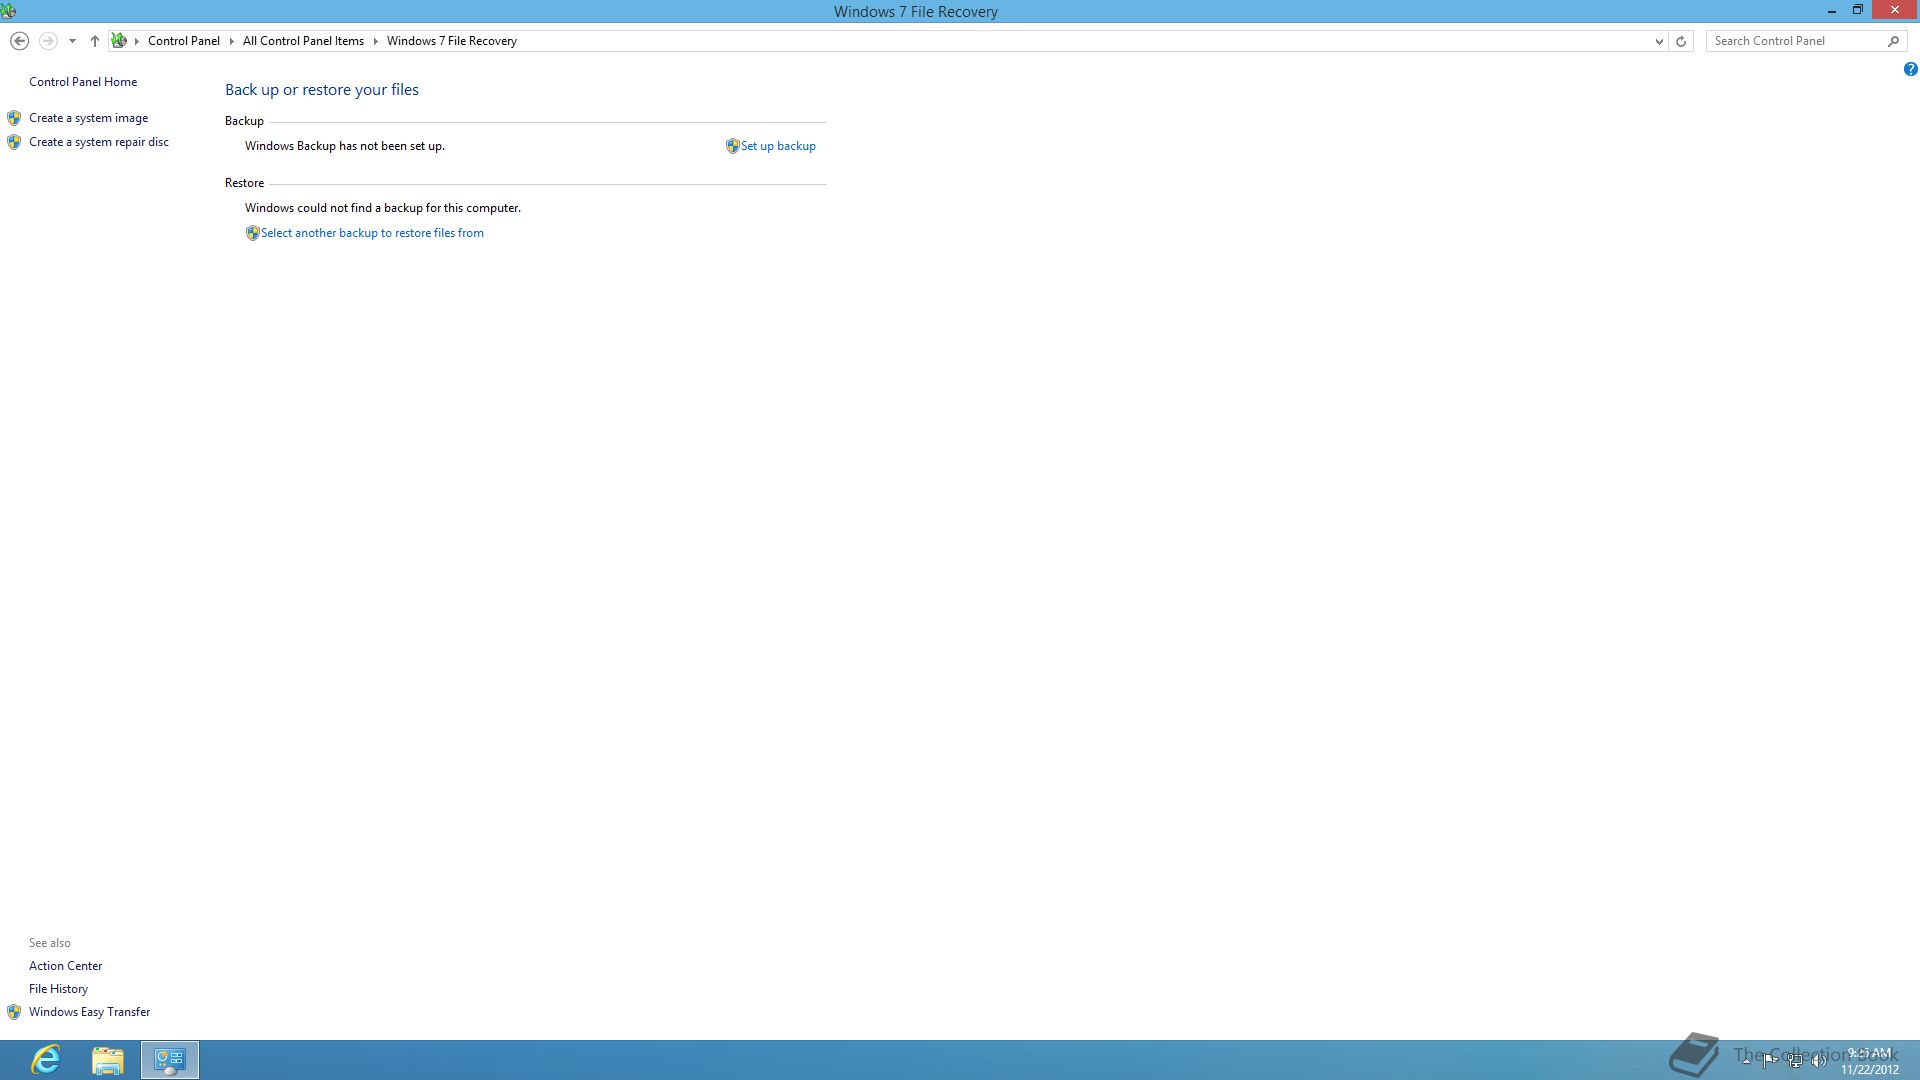Open File Explorer from taskbar

[x=108, y=1060]
